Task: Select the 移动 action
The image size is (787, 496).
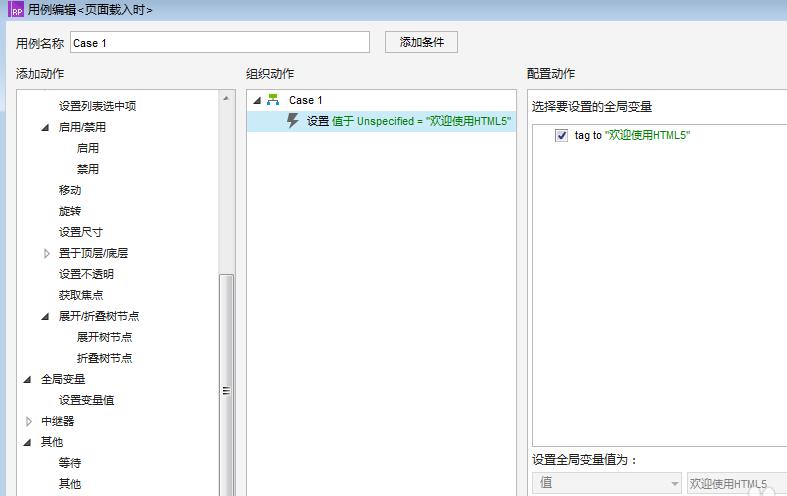Action: 70,190
